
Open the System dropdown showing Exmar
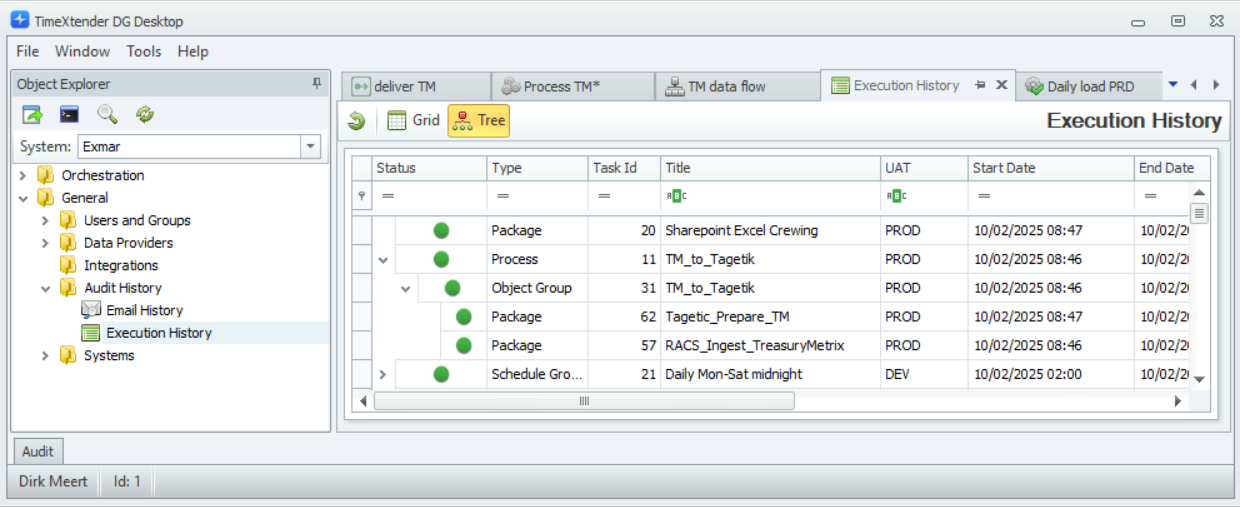(311, 146)
